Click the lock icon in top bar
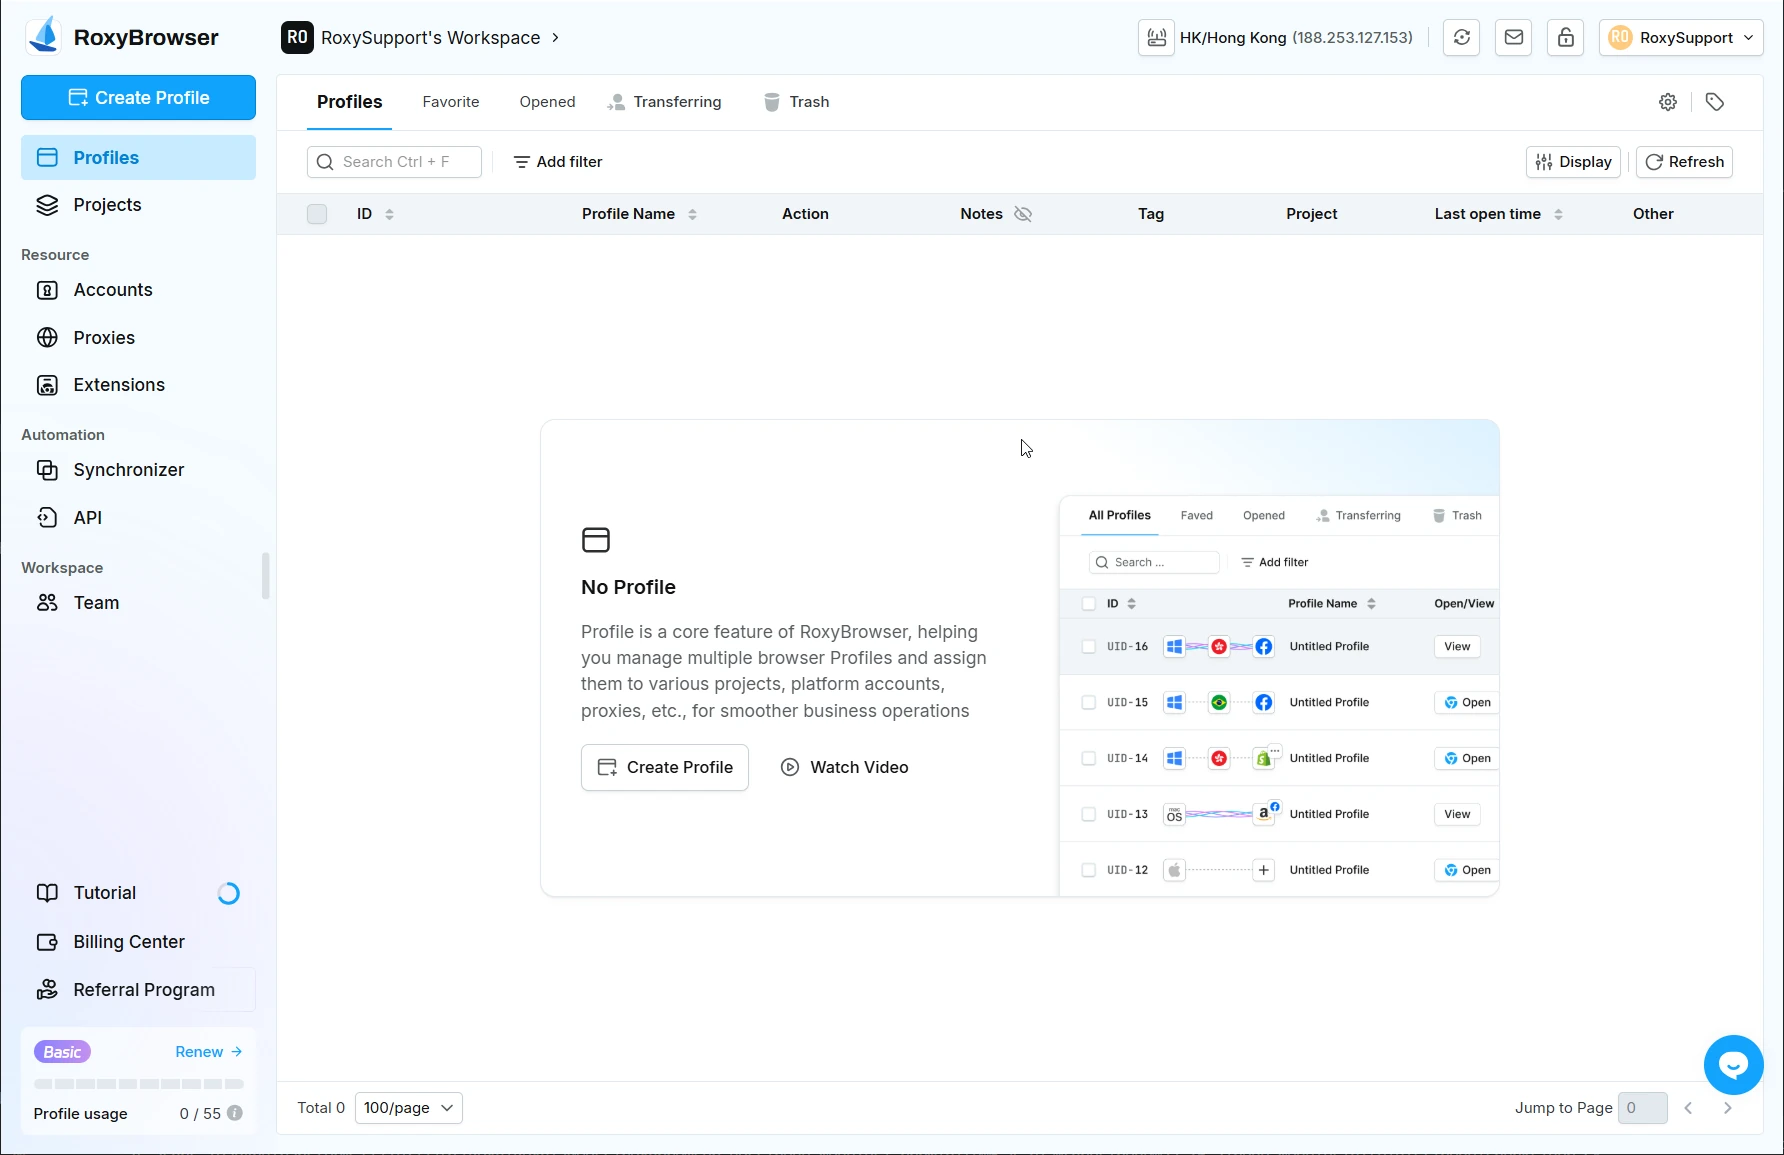 pyautogui.click(x=1565, y=38)
